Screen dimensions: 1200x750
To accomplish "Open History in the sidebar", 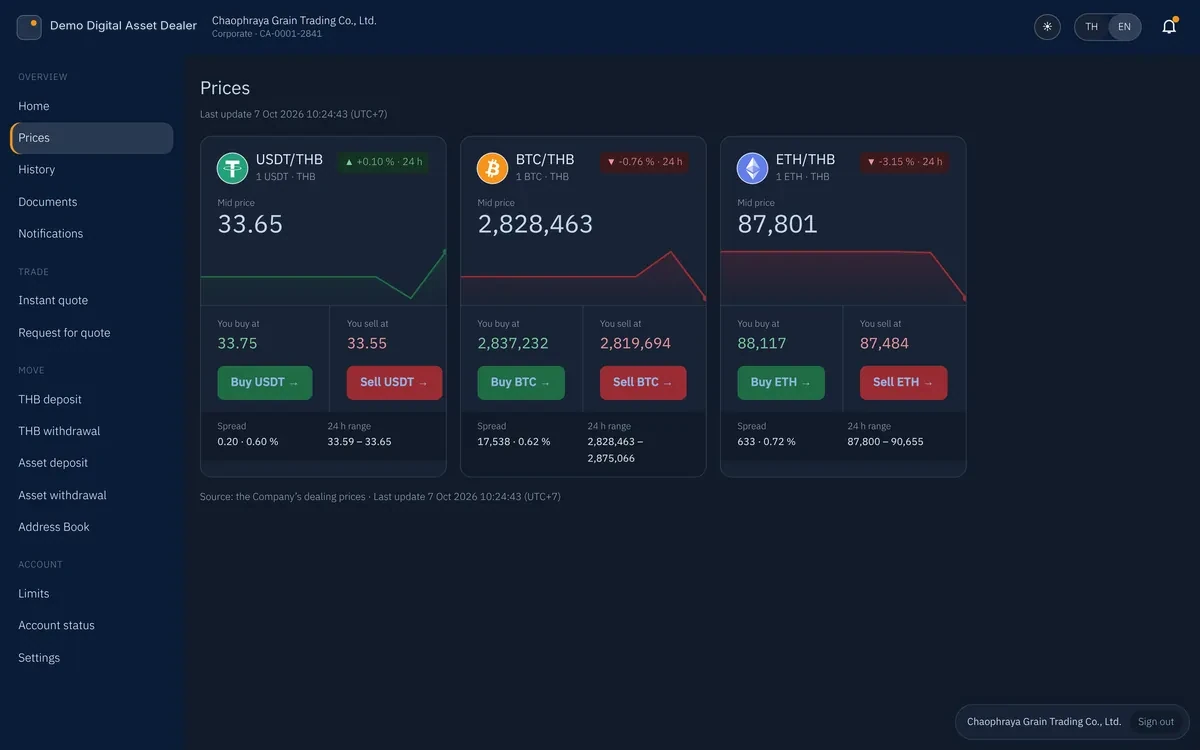I will (x=92, y=170).
